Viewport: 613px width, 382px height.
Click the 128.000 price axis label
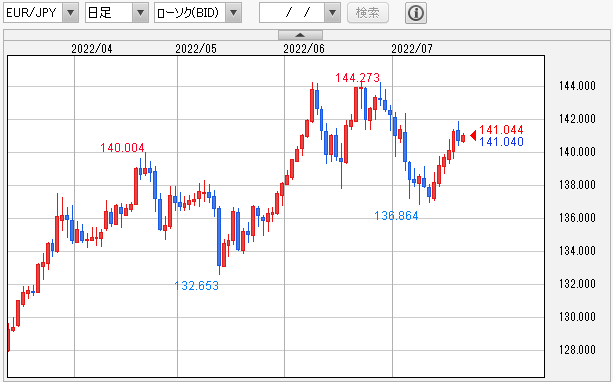coord(577,350)
